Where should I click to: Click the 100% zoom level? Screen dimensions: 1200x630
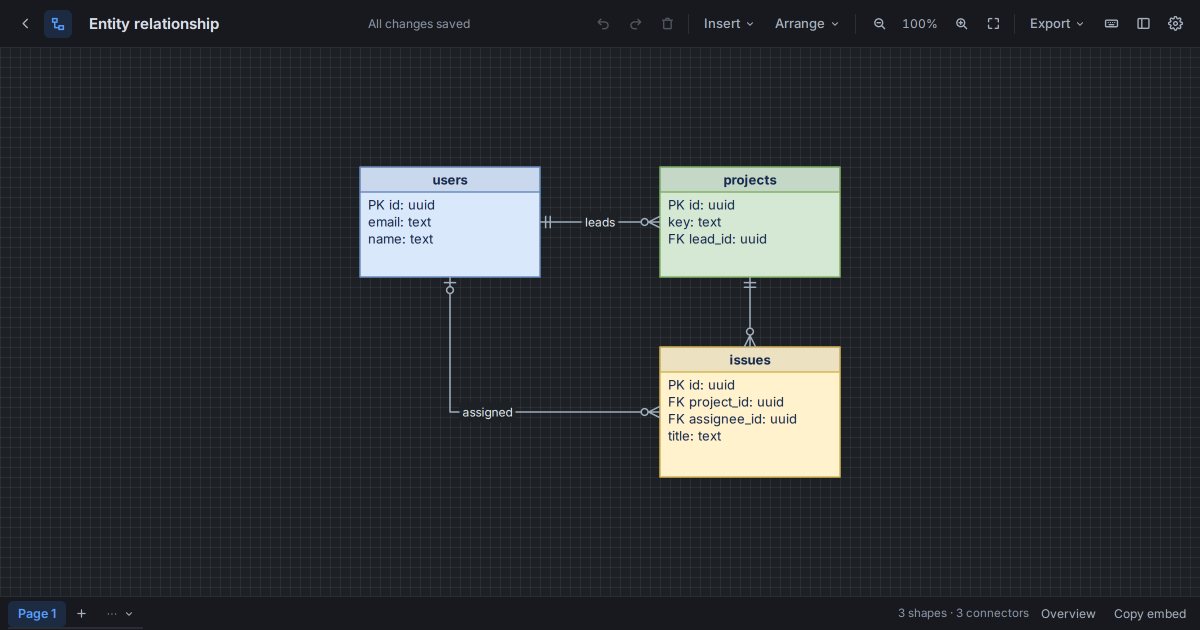click(x=920, y=24)
